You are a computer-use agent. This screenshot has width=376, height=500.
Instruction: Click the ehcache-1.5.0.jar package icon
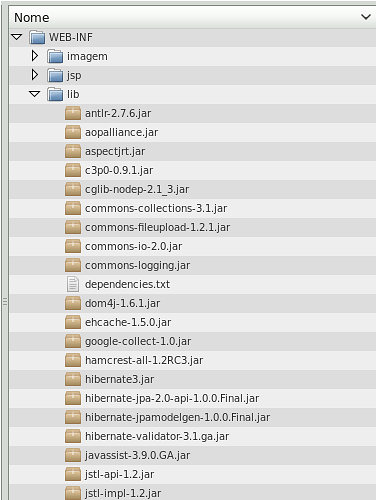click(73, 322)
